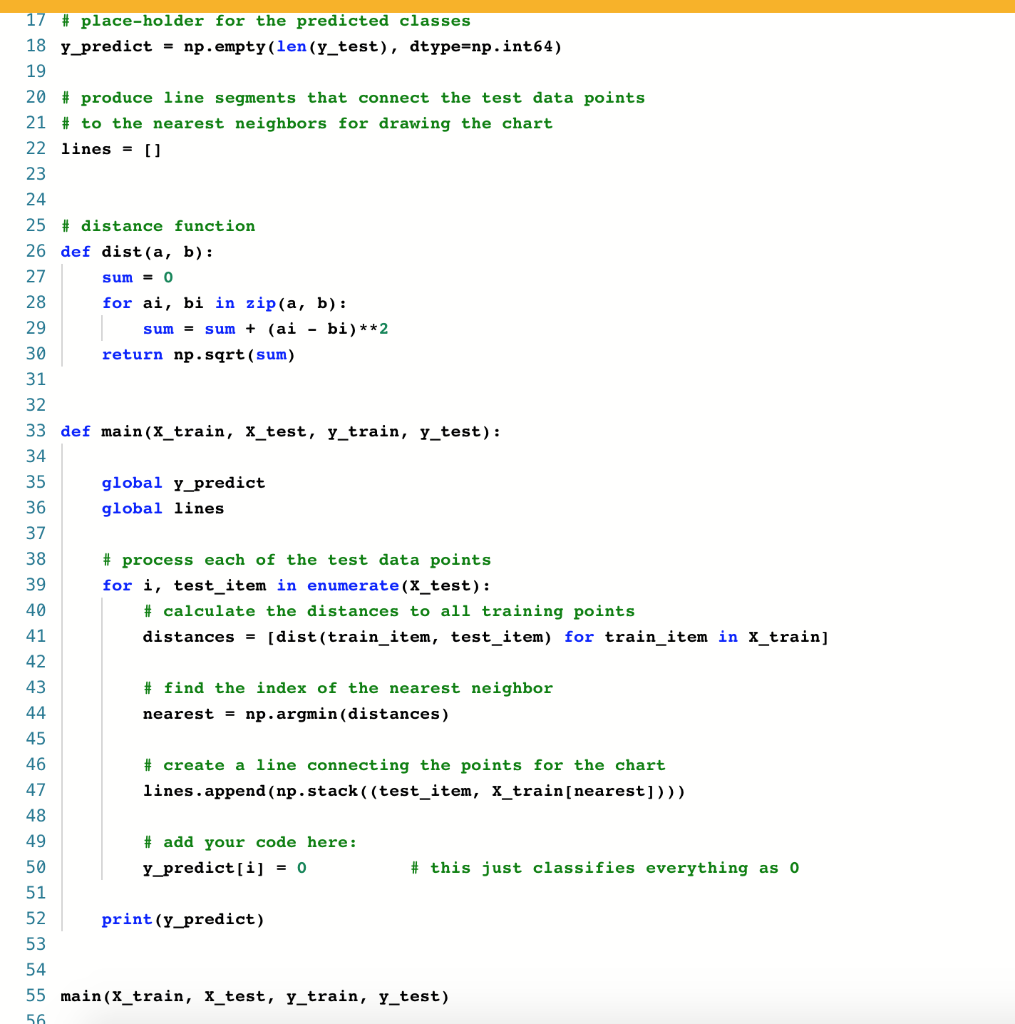Click the global y_predict statement on line 35
This screenshot has height=1024, width=1015.
[182, 482]
